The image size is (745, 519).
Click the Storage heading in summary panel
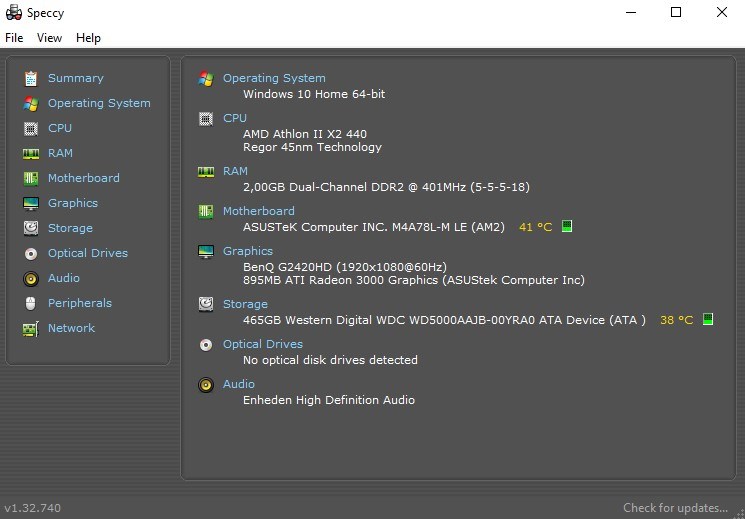point(245,304)
